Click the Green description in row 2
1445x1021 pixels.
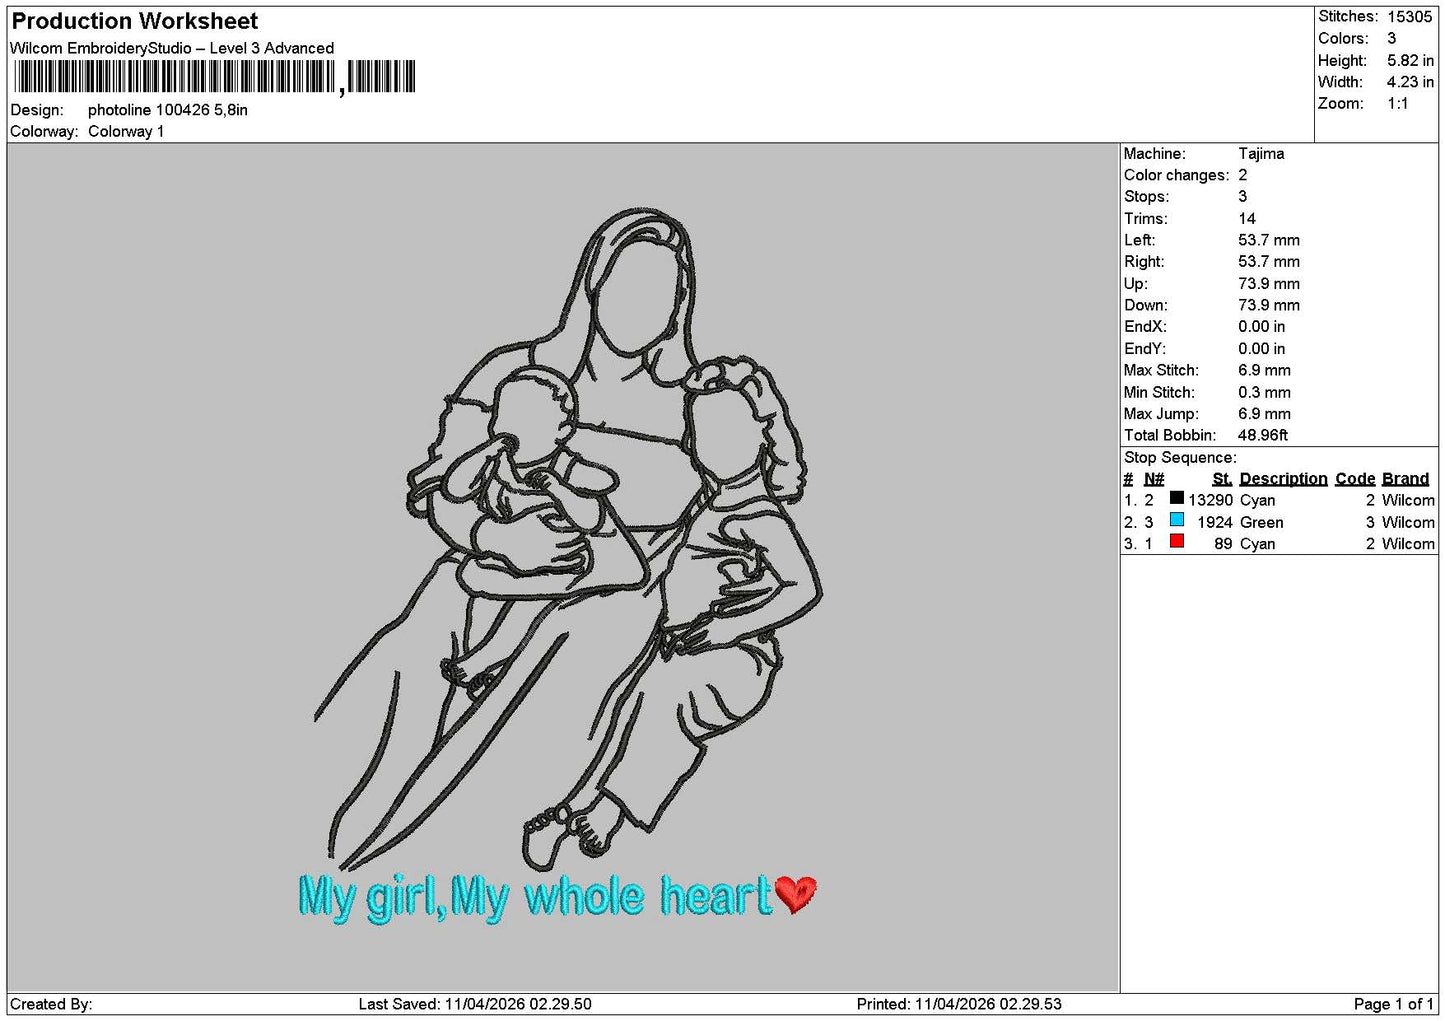(1261, 522)
